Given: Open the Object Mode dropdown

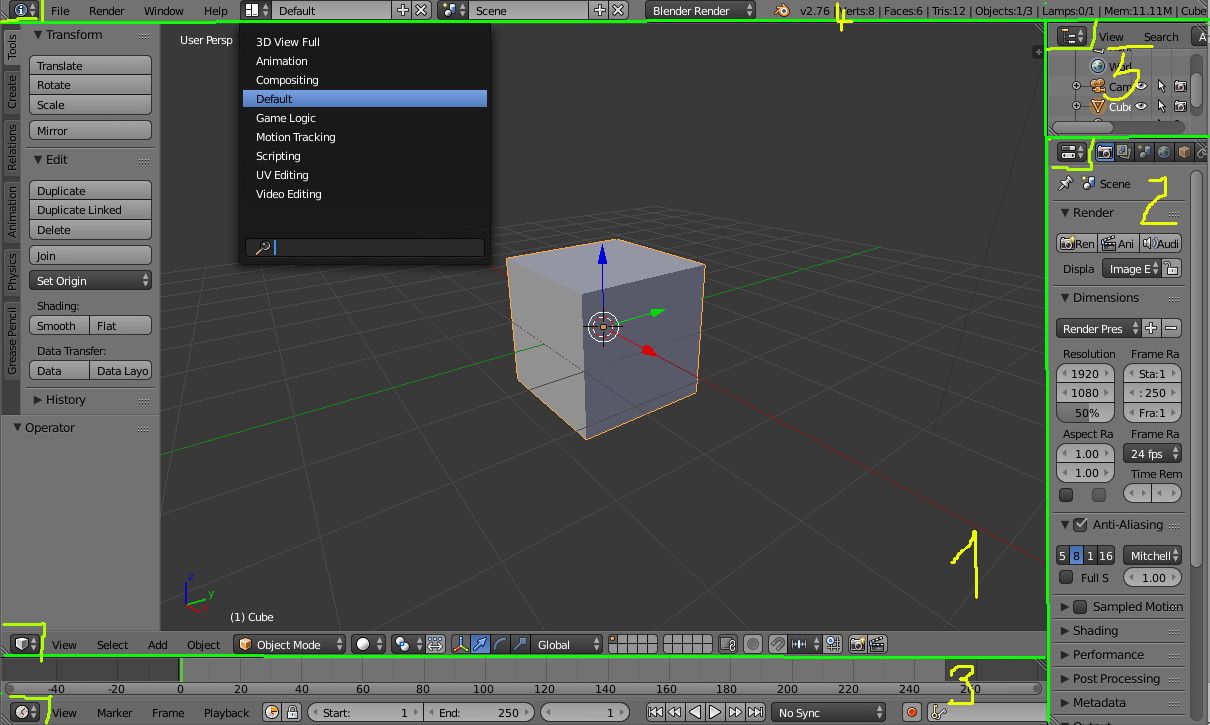Looking at the screenshot, I should [x=290, y=645].
